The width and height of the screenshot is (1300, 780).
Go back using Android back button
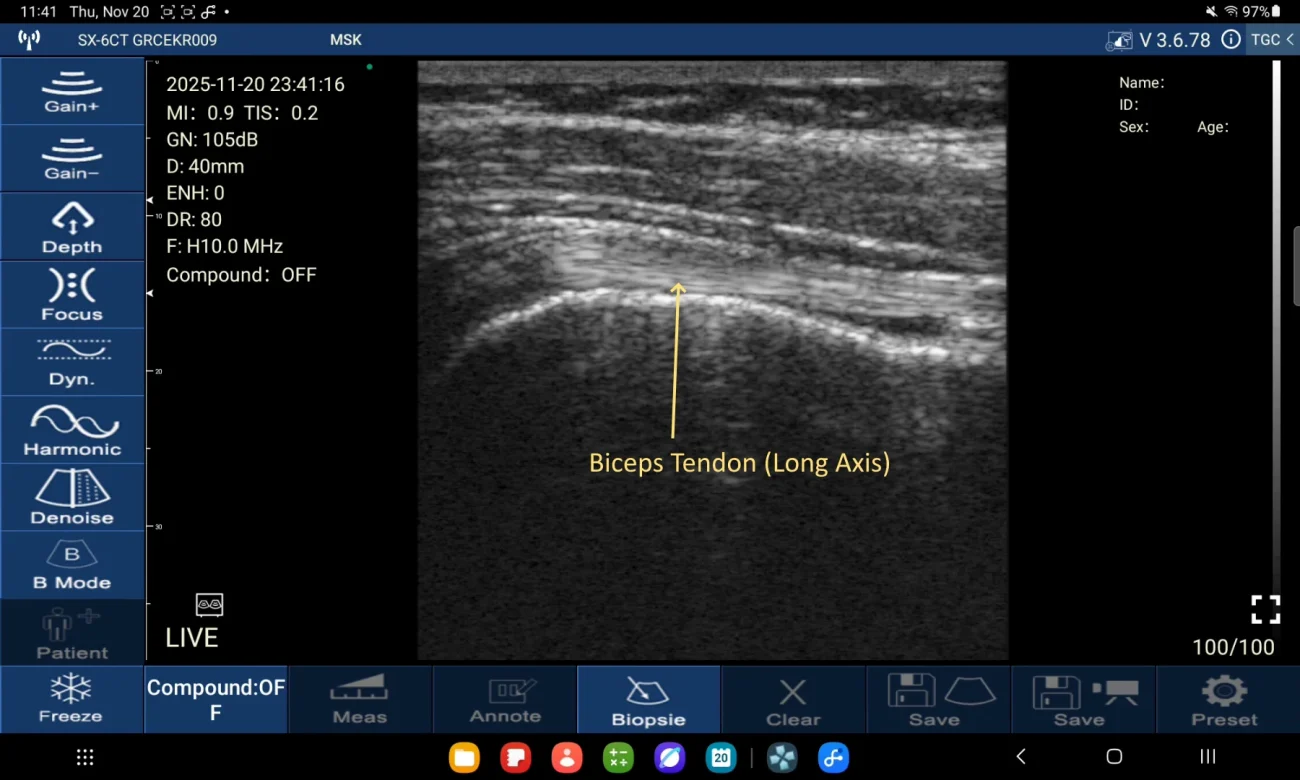pyautogui.click(x=1021, y=757)
